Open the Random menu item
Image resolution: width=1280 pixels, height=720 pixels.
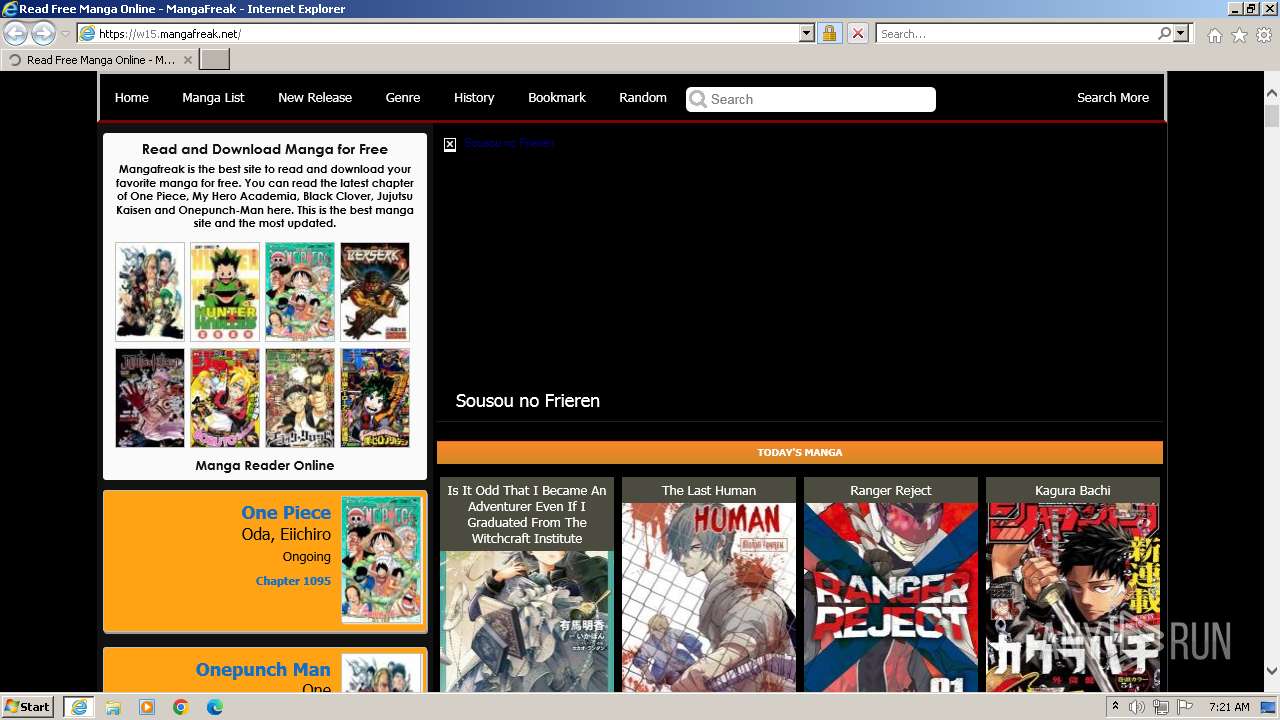[x=643, y=98]
